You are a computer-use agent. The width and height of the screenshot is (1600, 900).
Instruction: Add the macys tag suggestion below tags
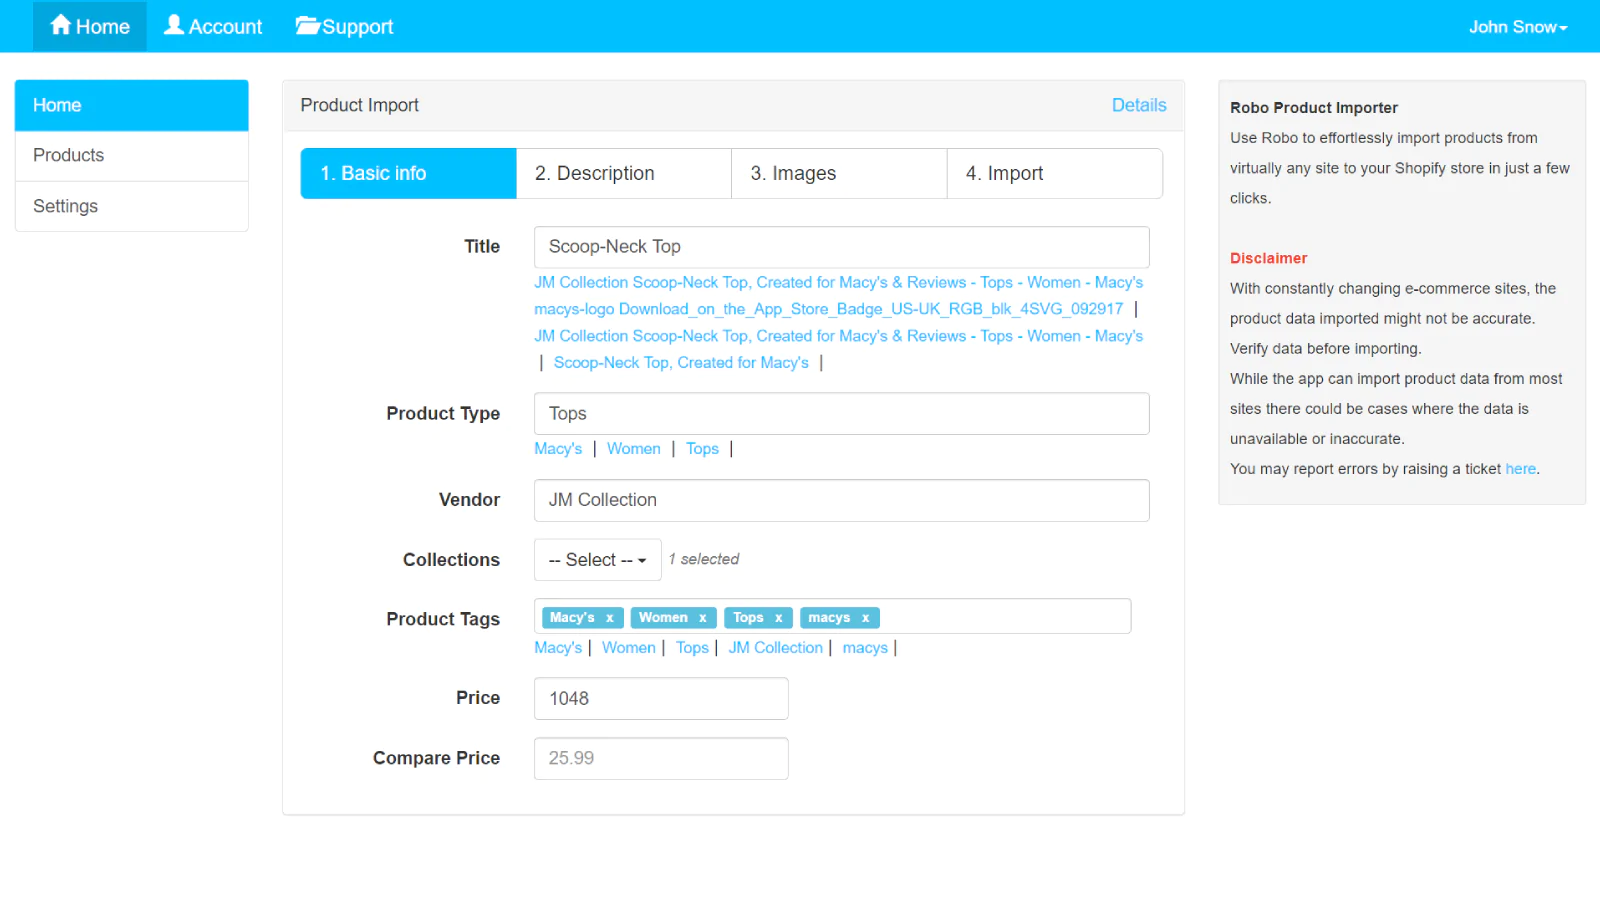tap(865, 648)
